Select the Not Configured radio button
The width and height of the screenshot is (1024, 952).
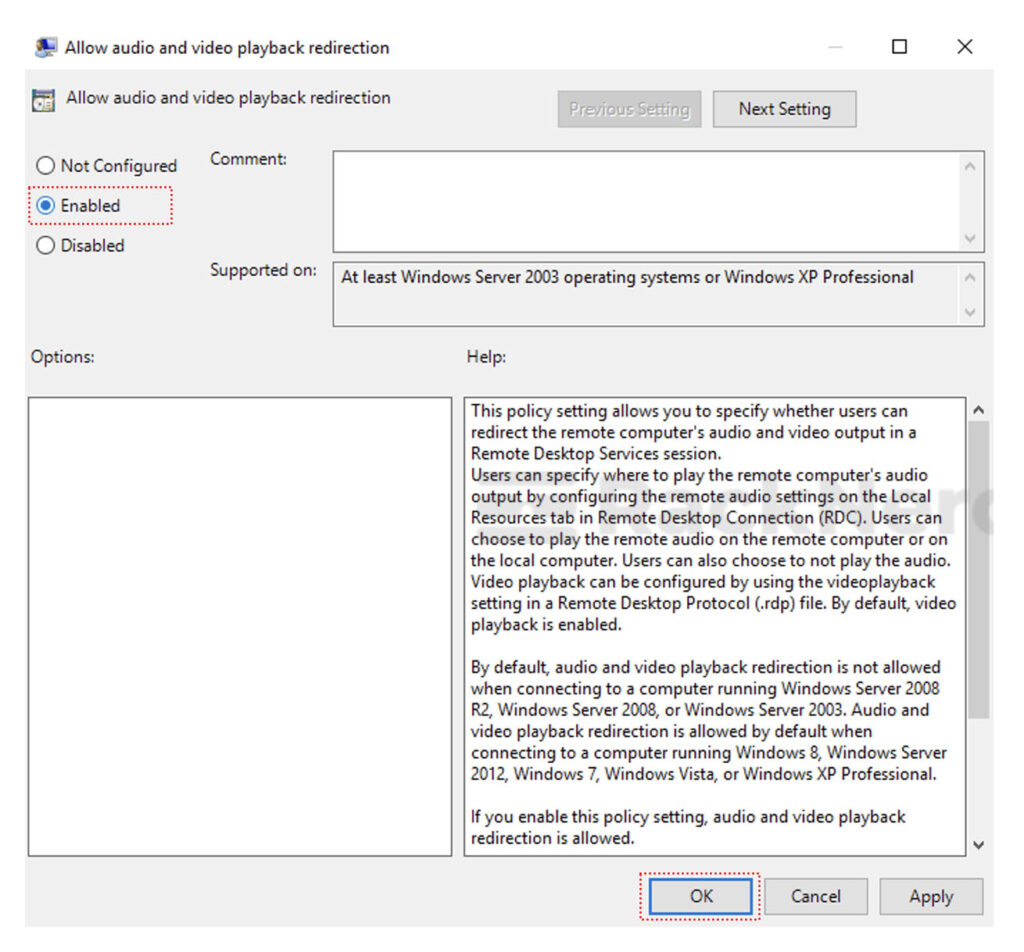[45, 165]
